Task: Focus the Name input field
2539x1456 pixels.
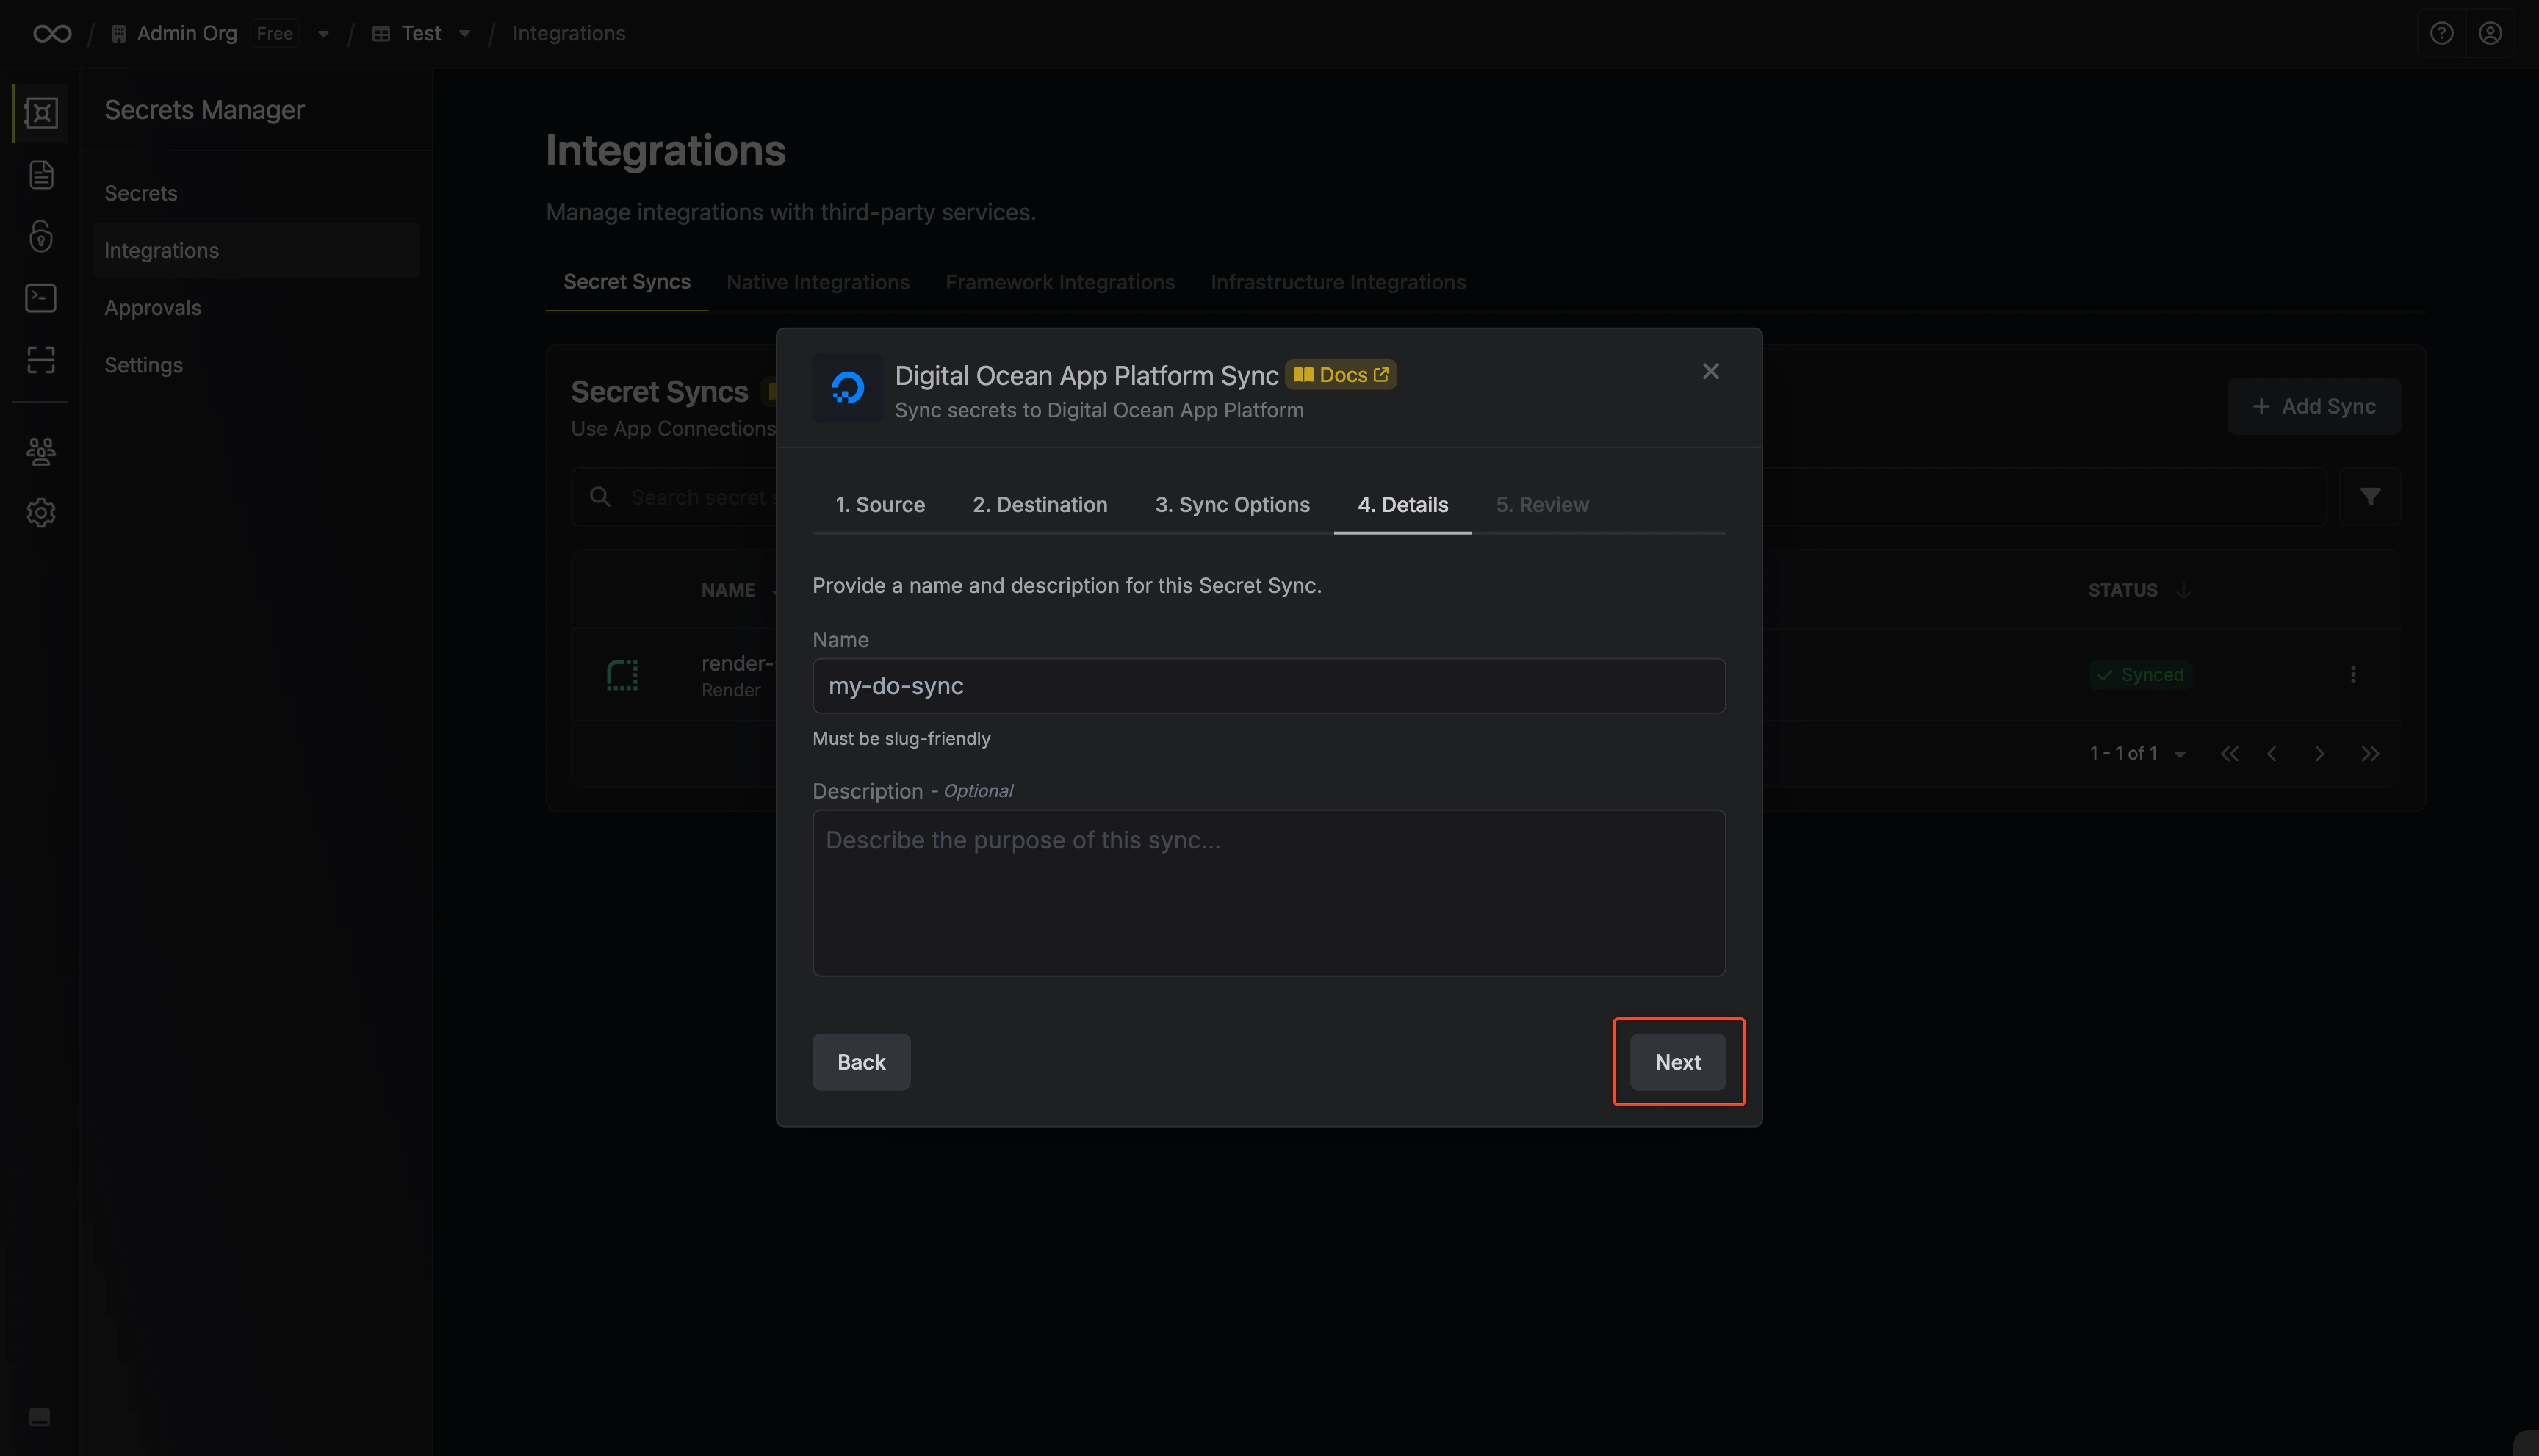Action: pos(1268,686)
